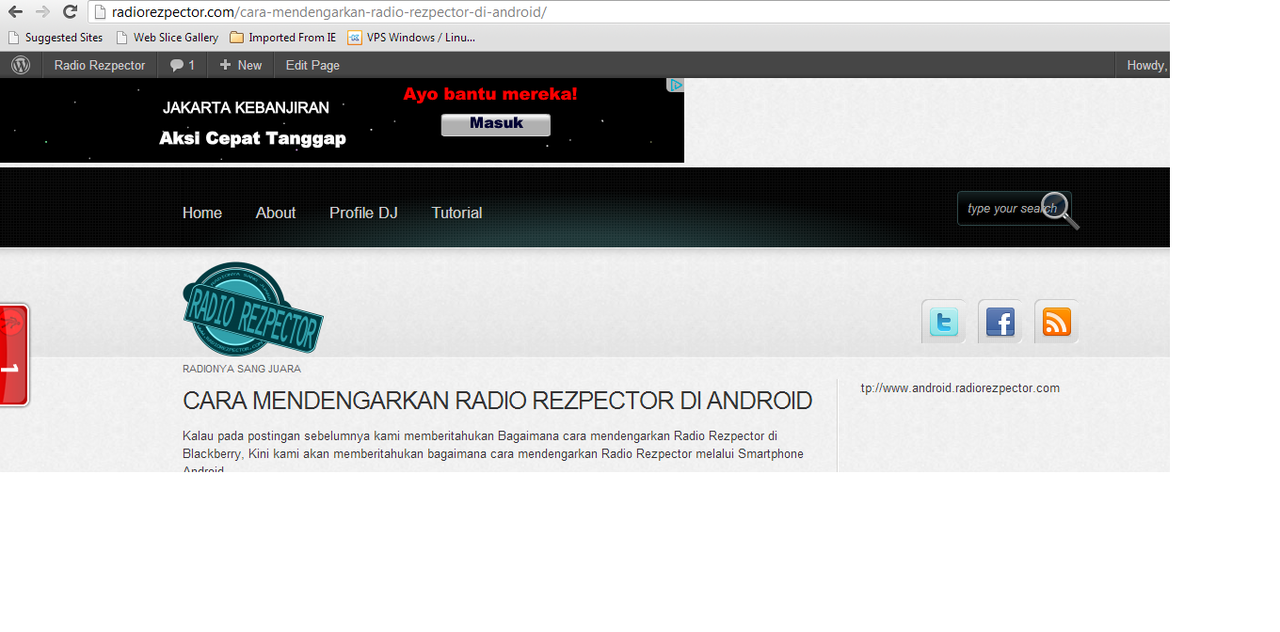The height and width of the screenshot is (632, 1280).
Task: Go to the Home page
Action: tap(202, 213)
